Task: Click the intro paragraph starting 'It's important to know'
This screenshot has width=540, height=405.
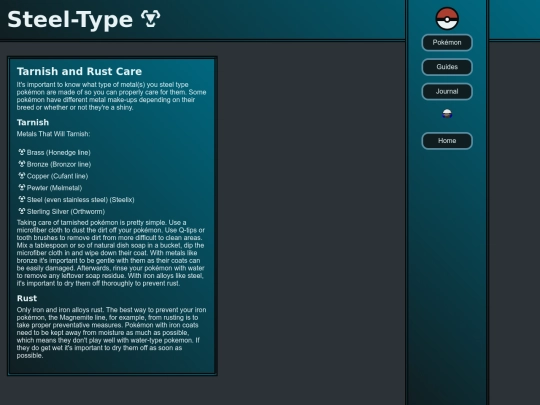Action: coord(112,96)
